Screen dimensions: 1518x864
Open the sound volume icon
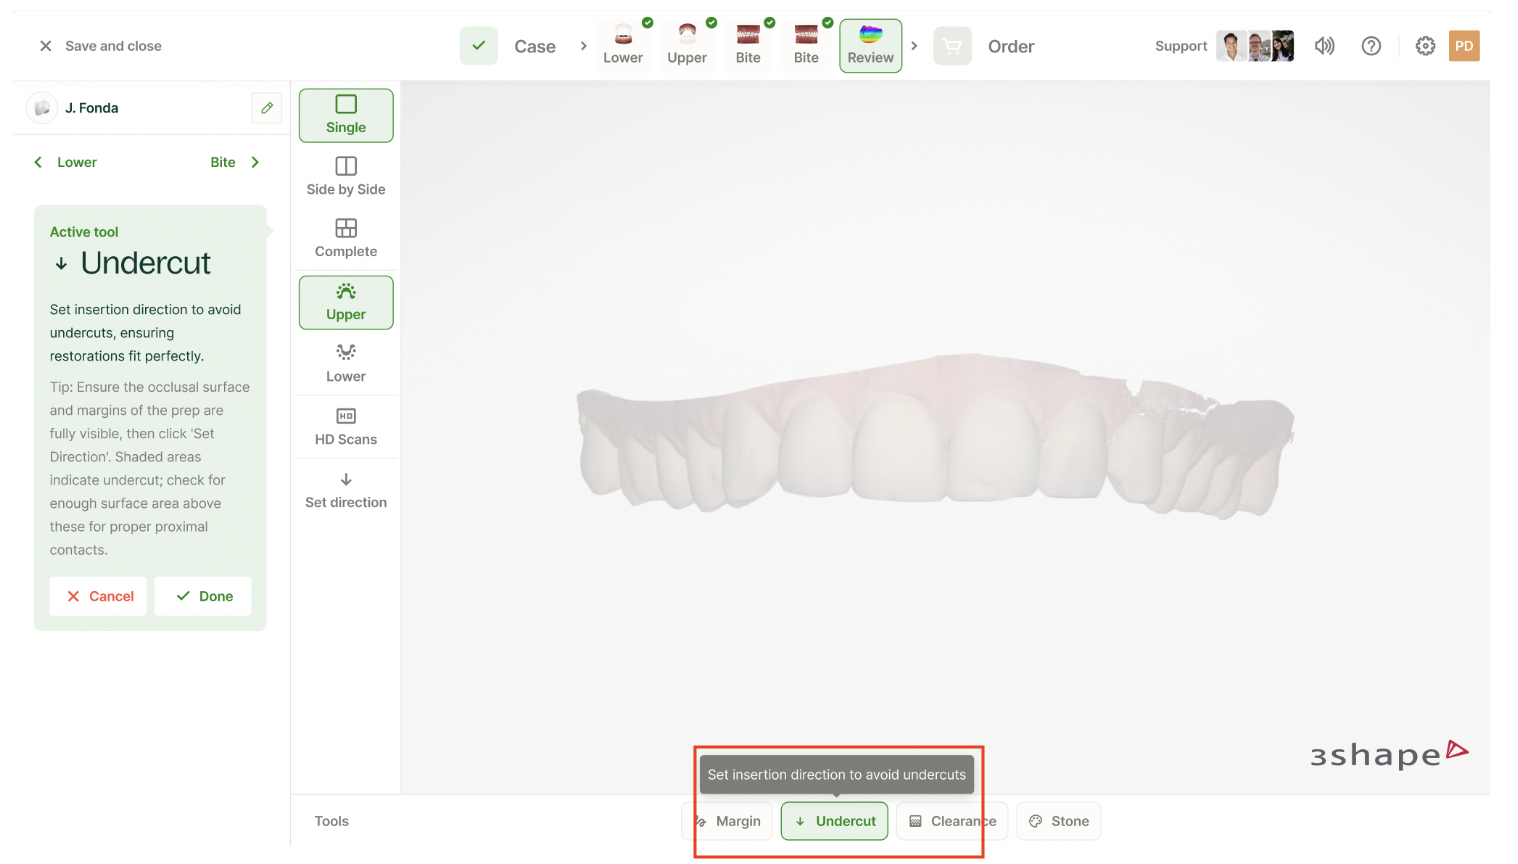[x=1325, y=46]
